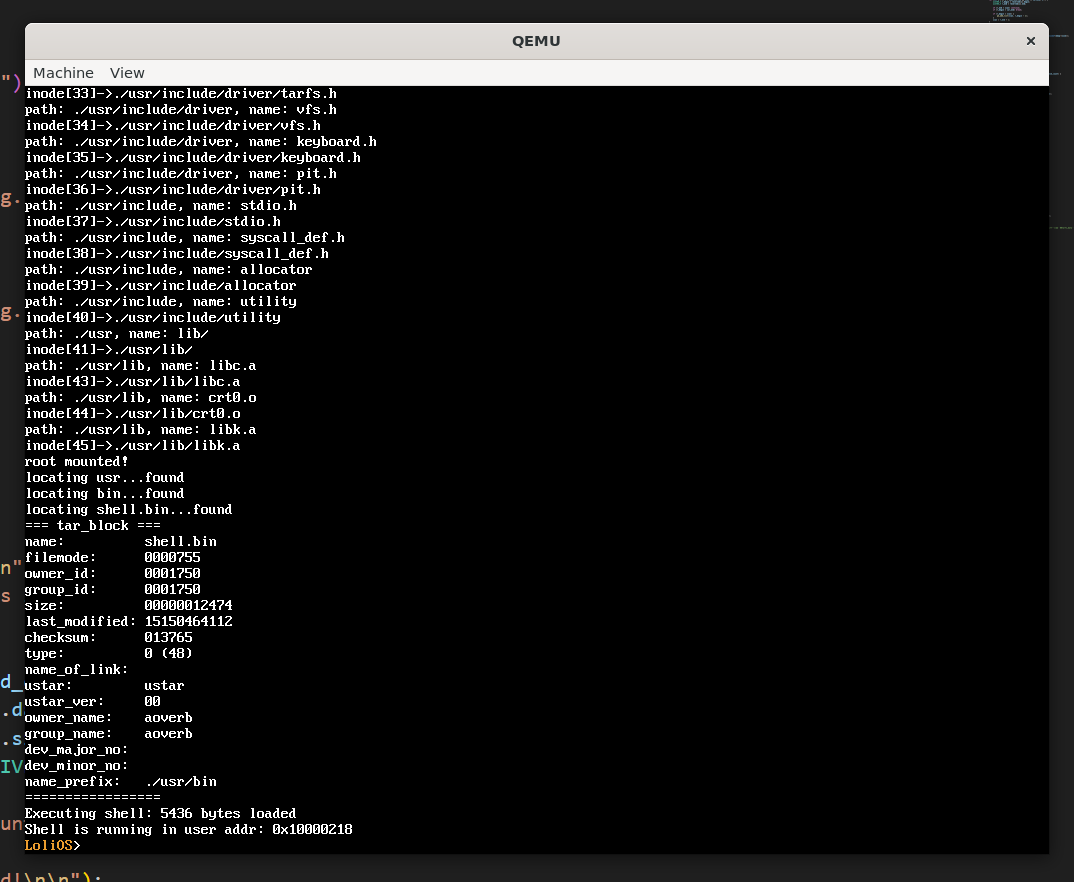Click the "root mounted!" line
Viewport: 1074px width, 882px height.
(x=76, y=461)
